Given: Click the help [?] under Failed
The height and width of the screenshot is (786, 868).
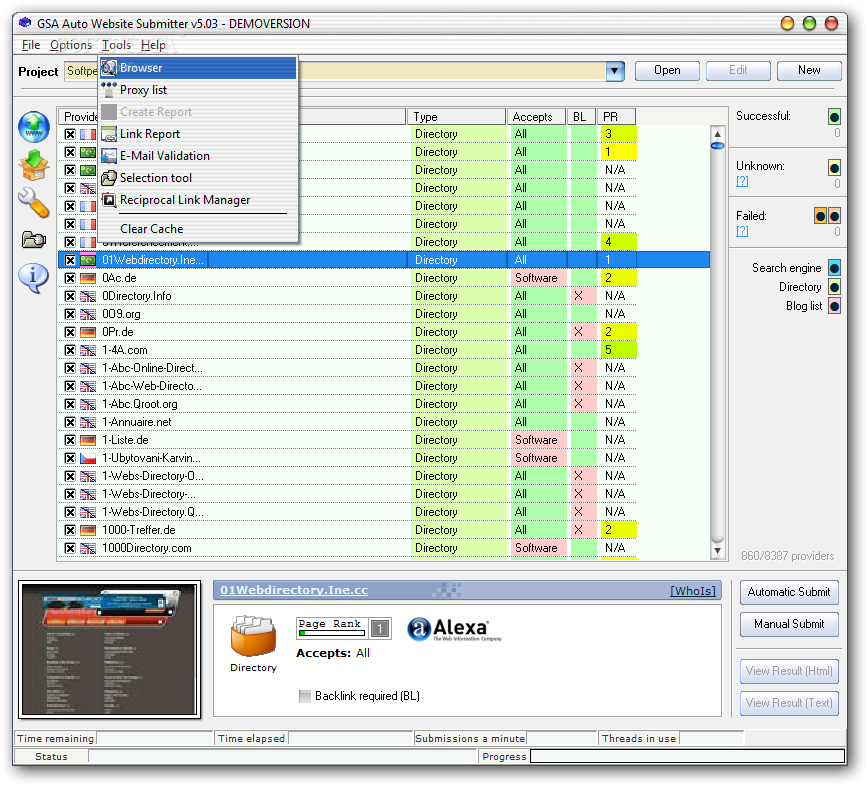Looking at the screenshot, I should (x=742, y=231).
